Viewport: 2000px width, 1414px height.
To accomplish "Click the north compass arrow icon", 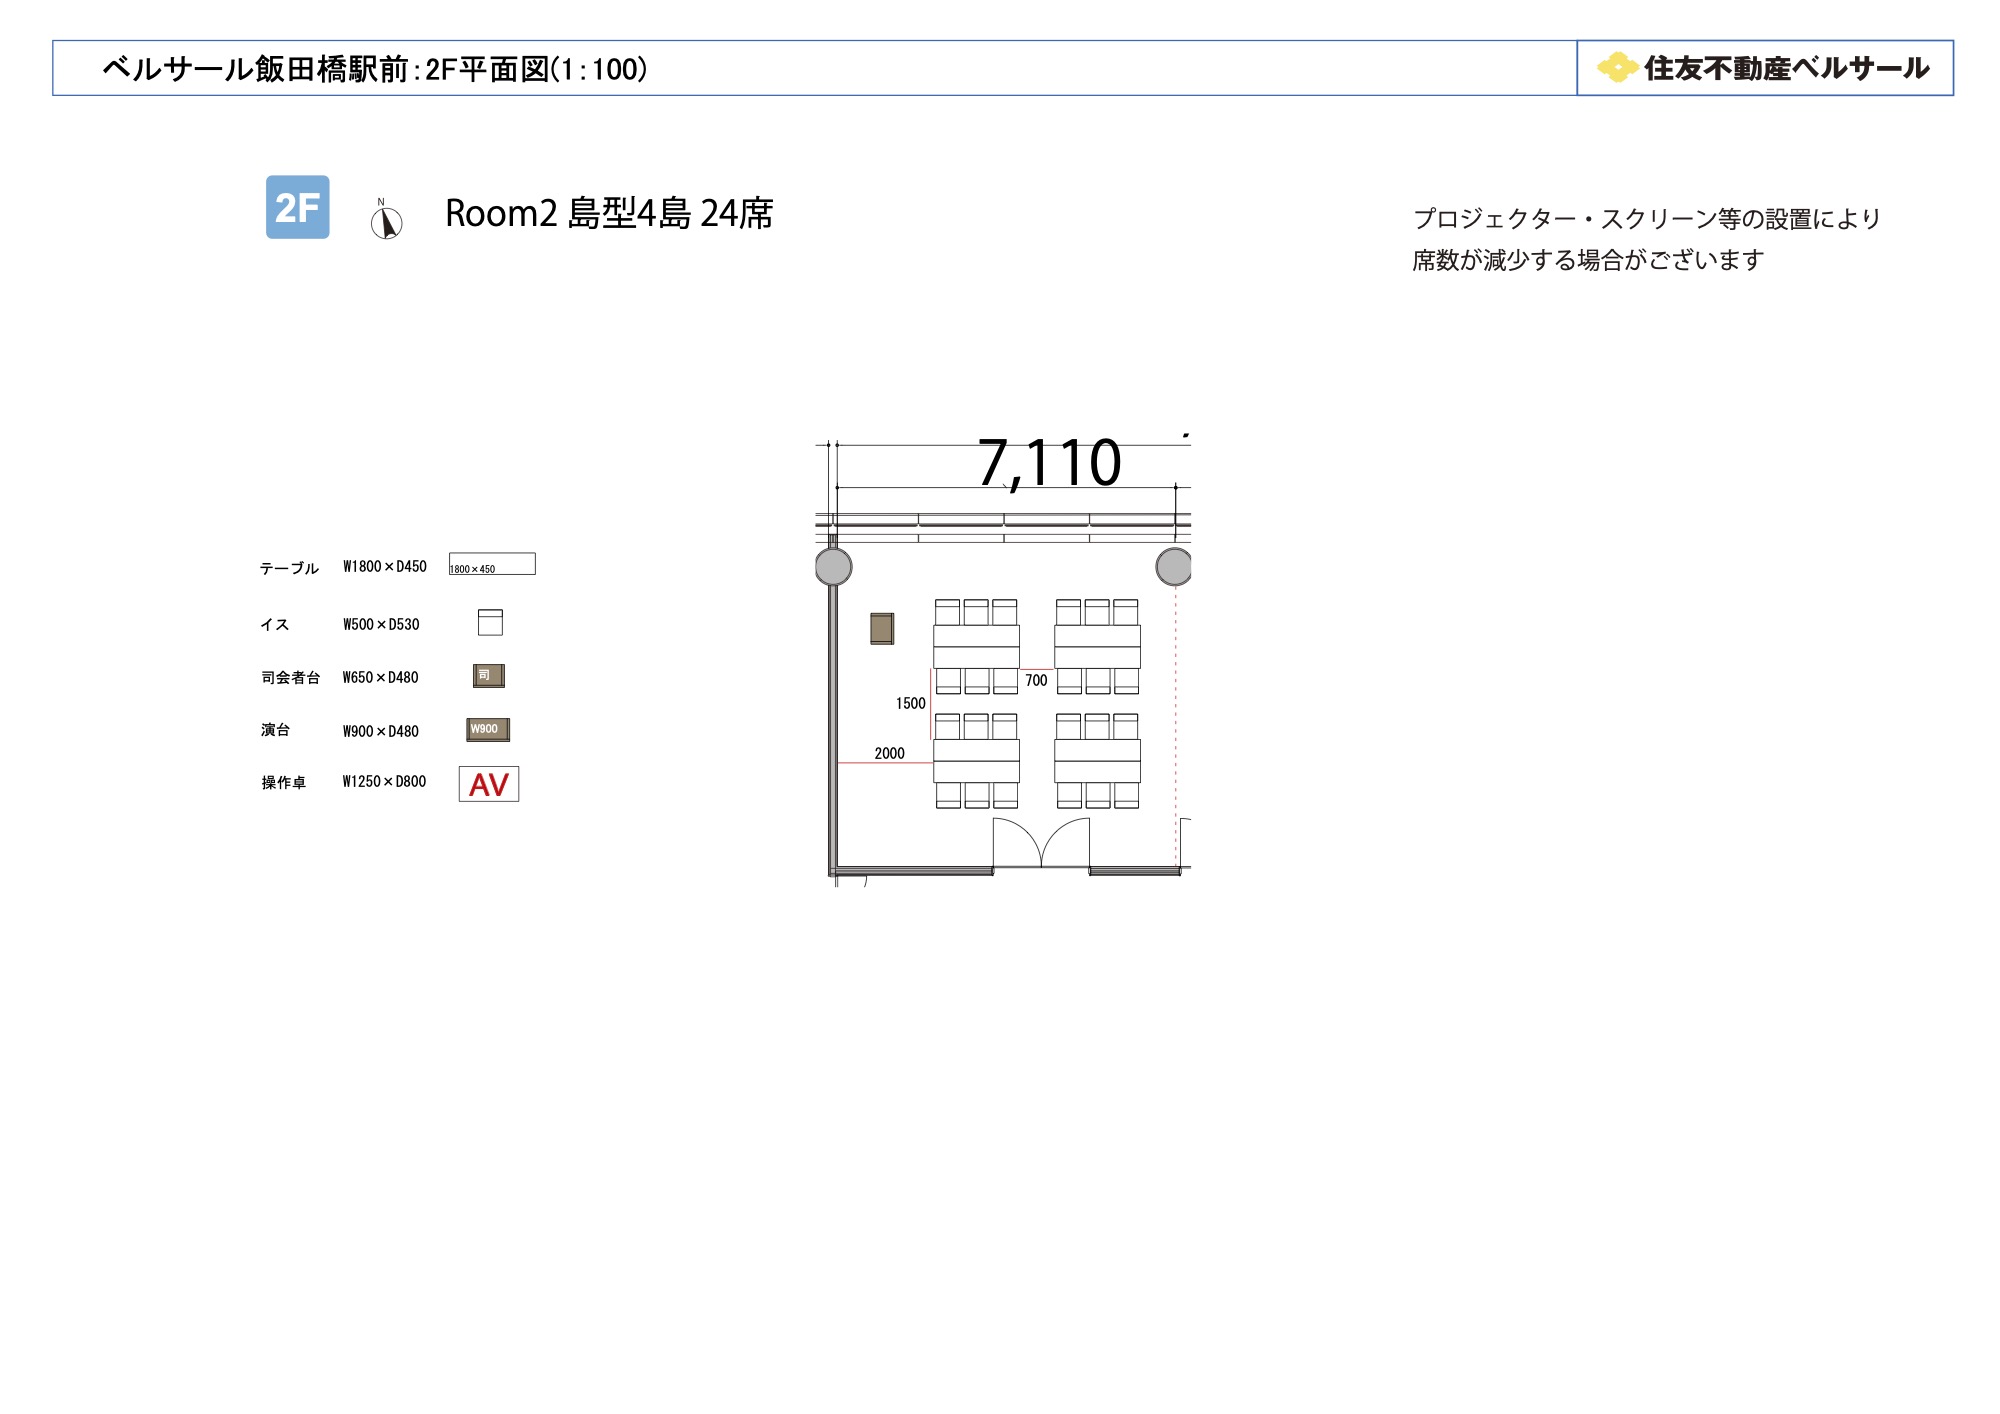I will [386, 219].
